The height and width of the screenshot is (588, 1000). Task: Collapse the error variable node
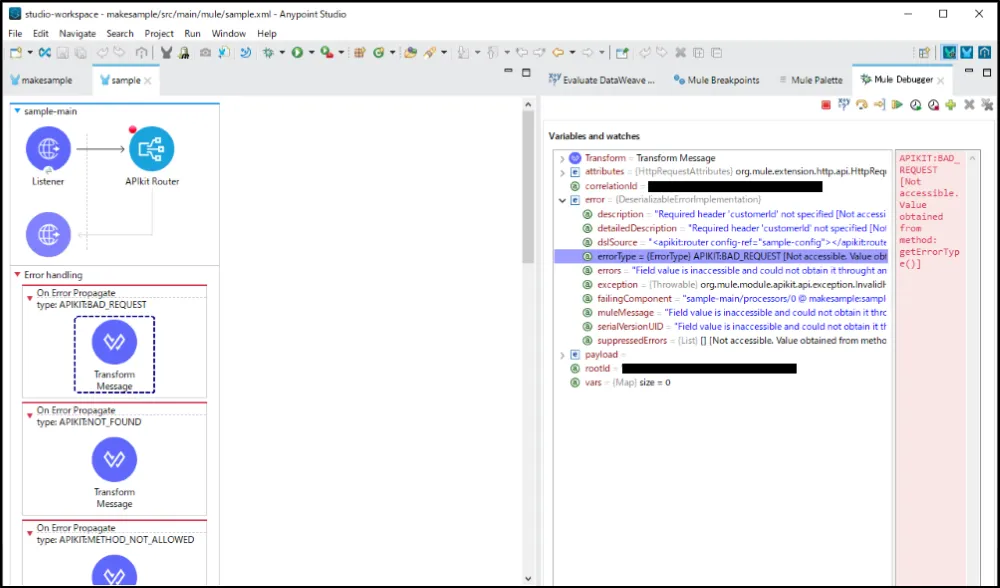(x=562, y=200)
